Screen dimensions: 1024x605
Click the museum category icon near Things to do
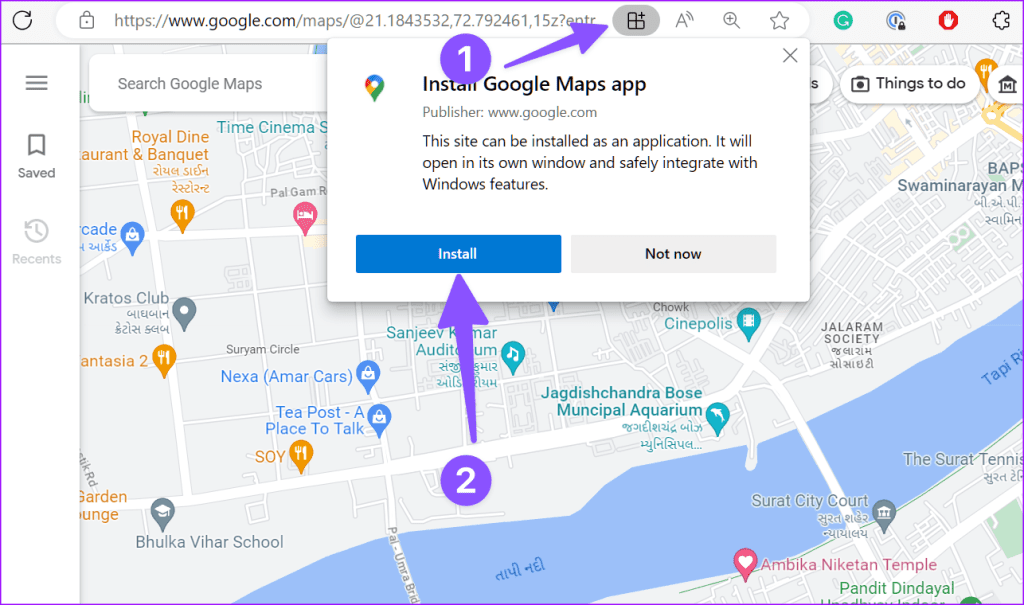pos(1006,84)
